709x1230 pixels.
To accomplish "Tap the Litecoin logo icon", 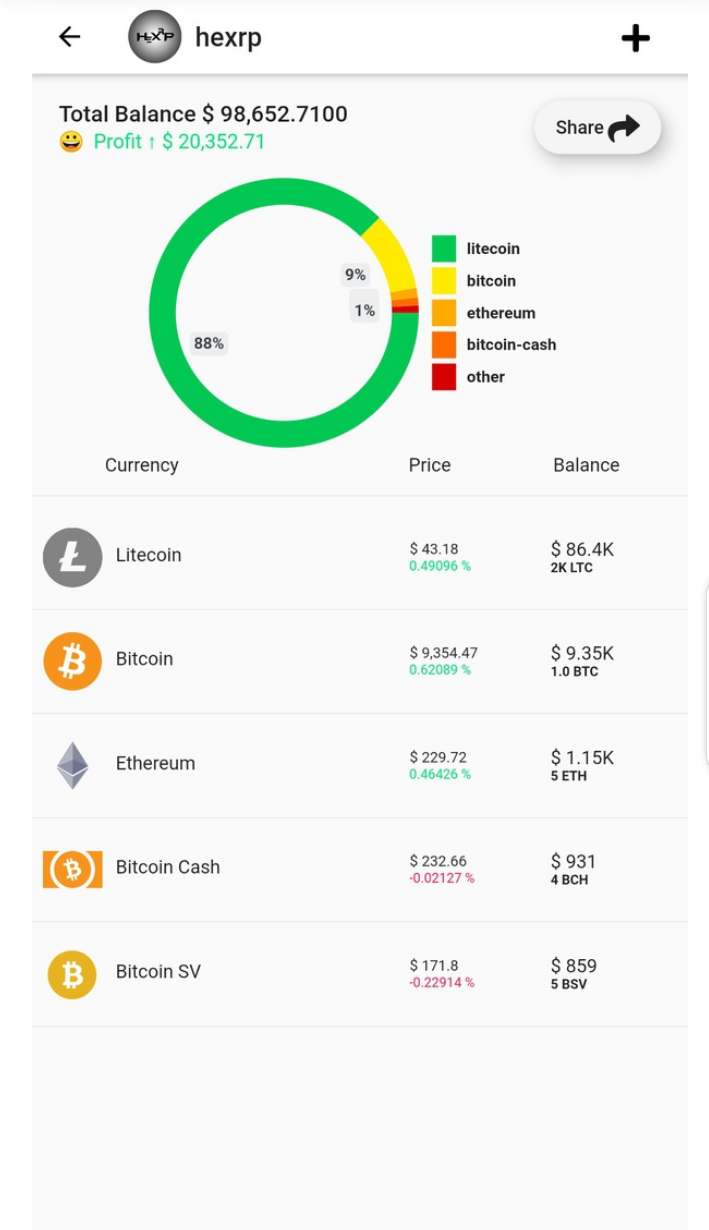I will (72, 557).
